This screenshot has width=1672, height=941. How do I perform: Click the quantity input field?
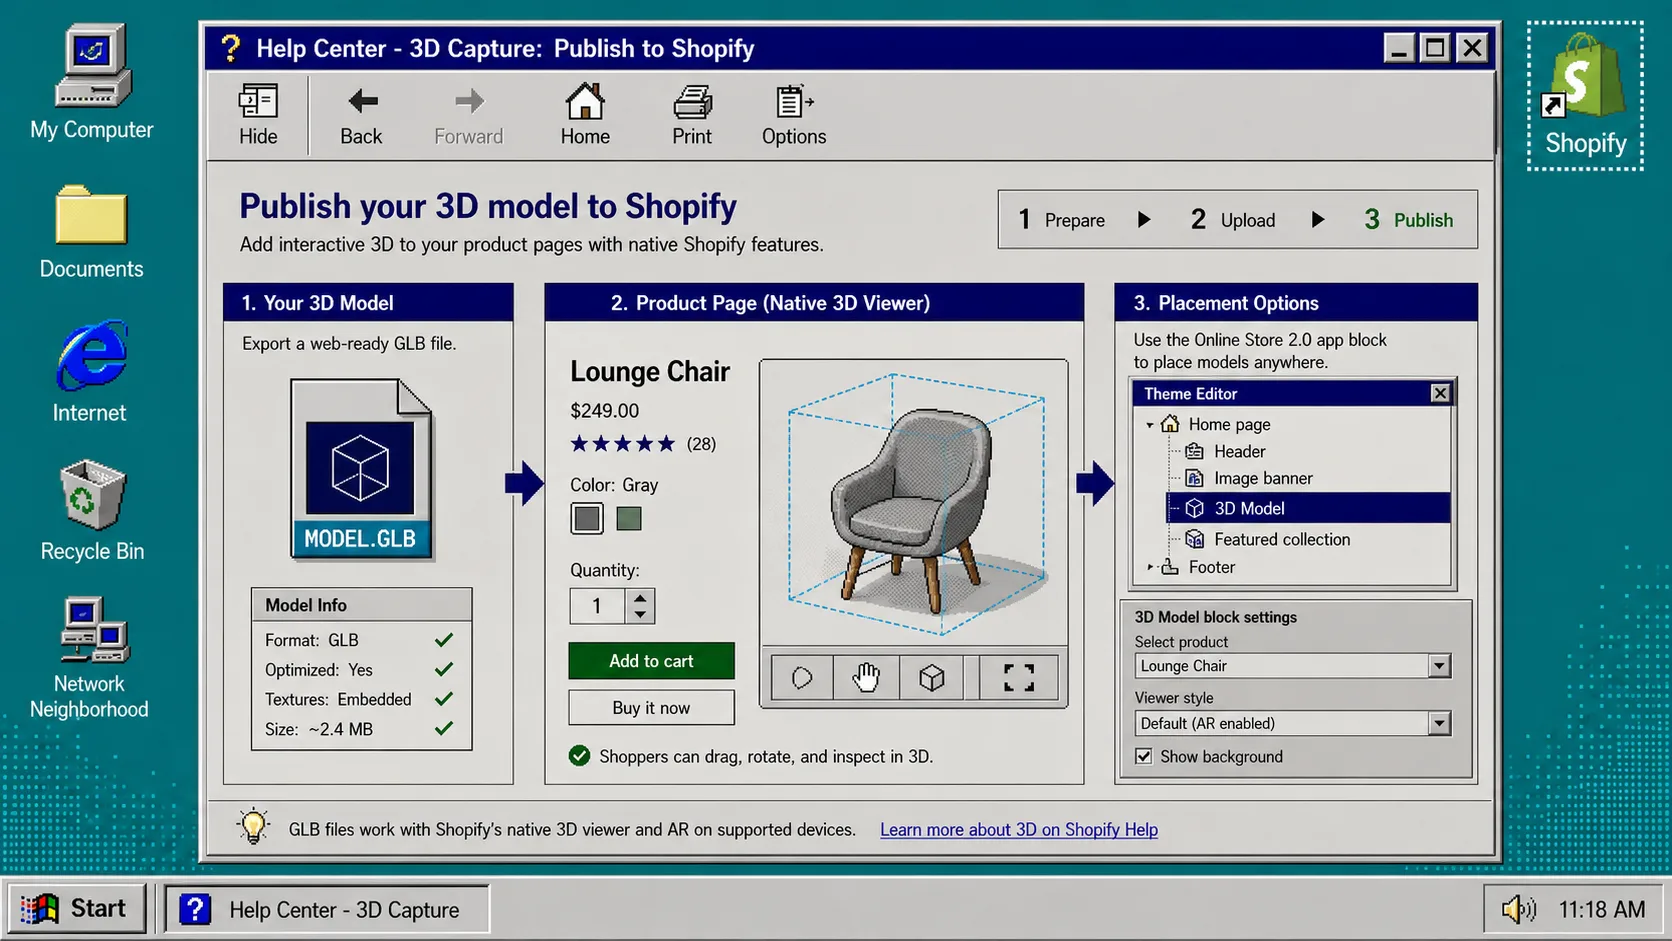point(598,606)
